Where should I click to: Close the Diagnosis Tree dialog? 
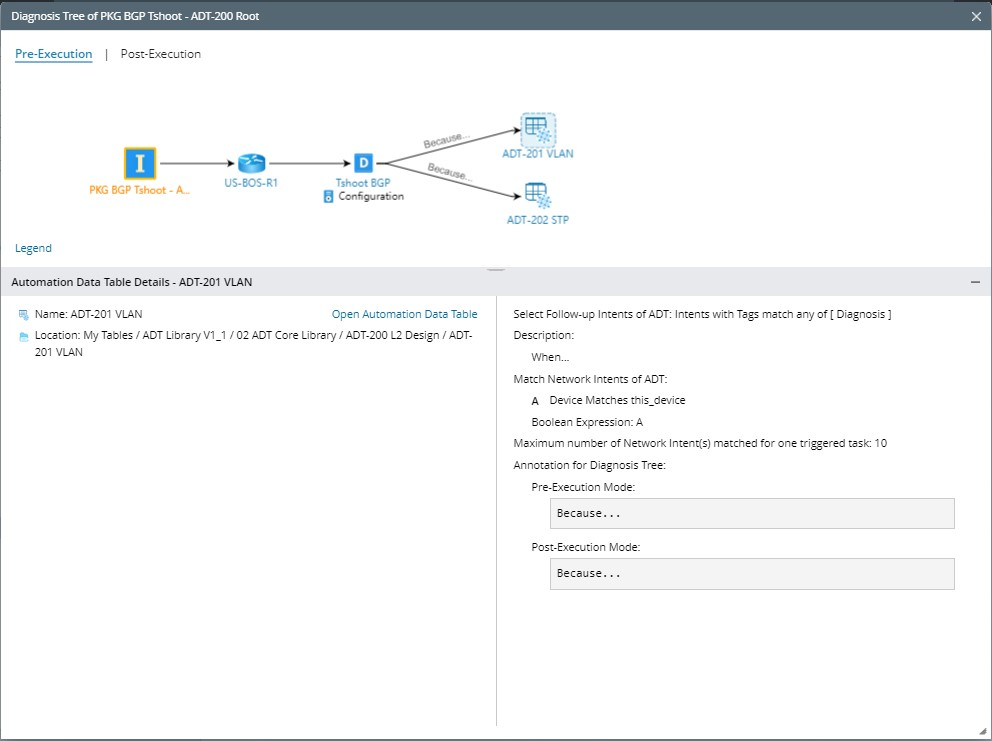[x=976, y=16]
